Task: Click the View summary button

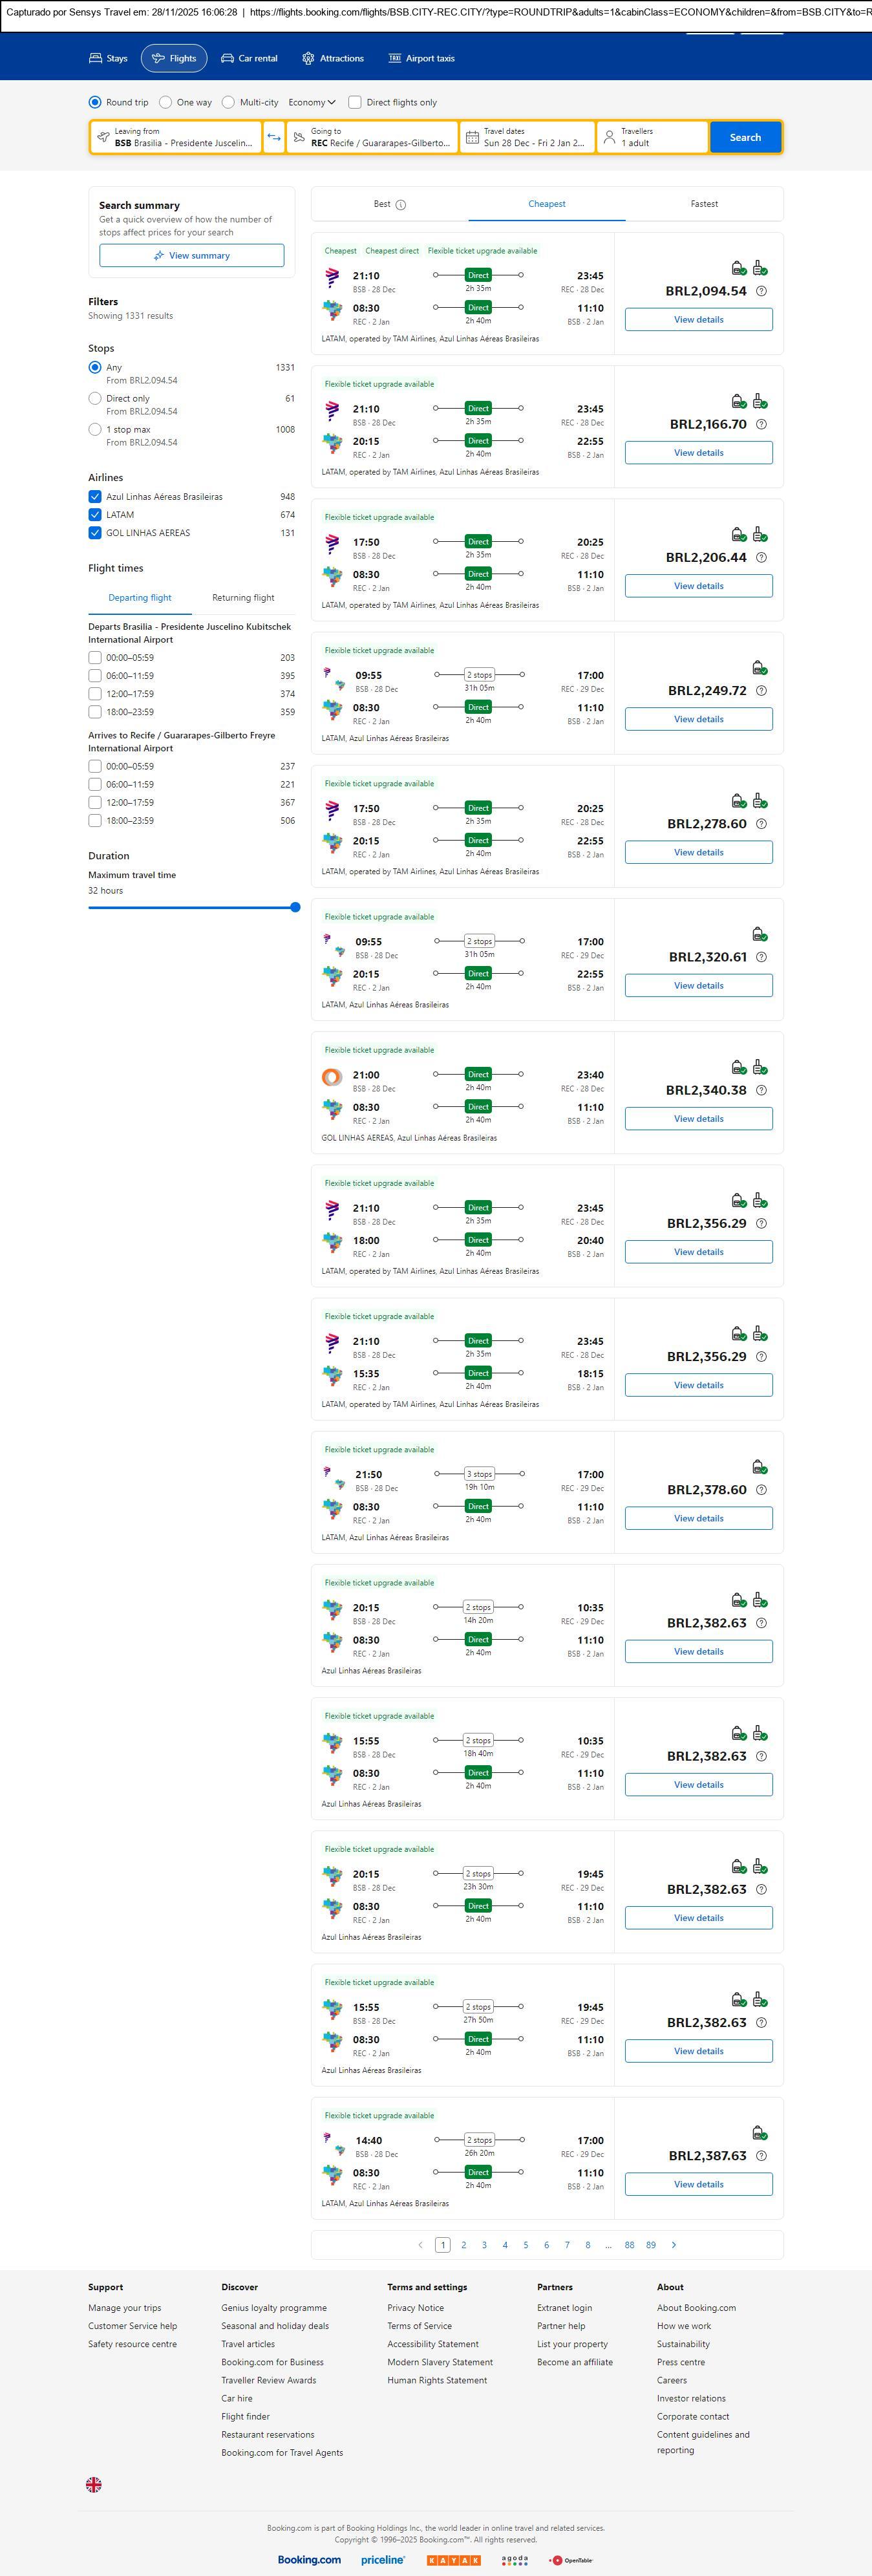Action: point(191,256)
